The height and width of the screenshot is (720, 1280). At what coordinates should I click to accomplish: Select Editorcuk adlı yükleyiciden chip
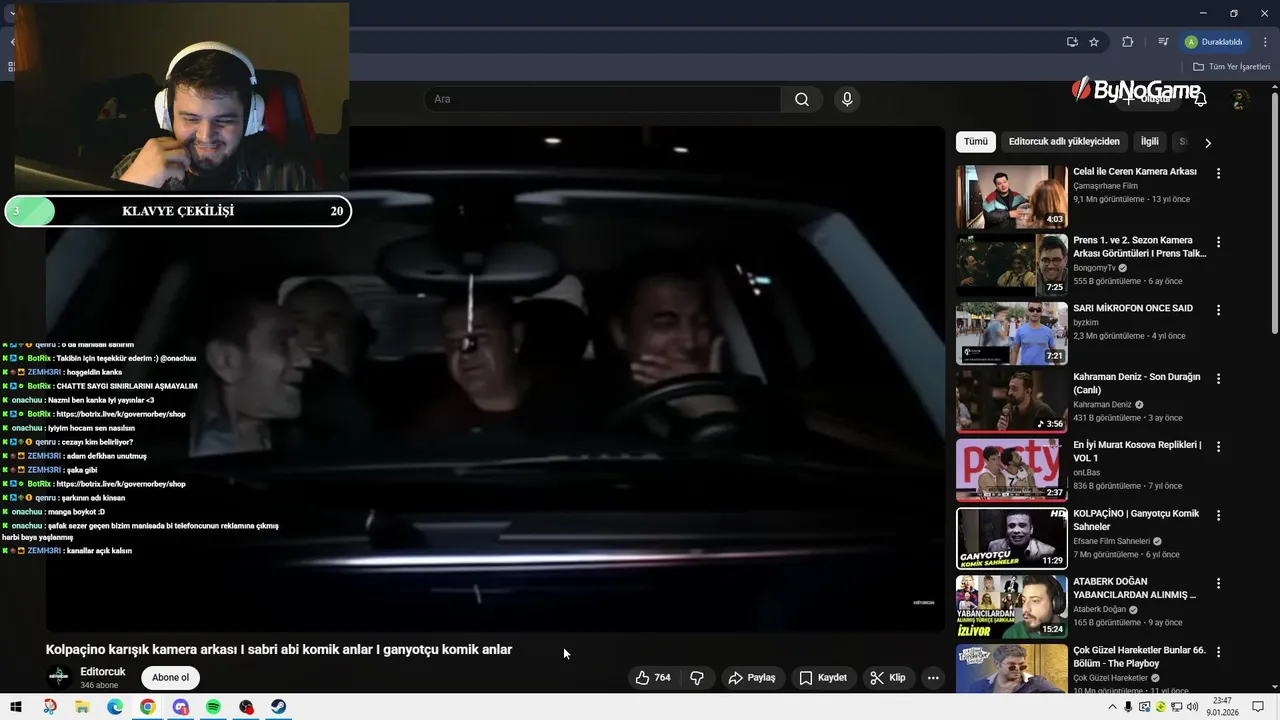tap(1064, 142)
